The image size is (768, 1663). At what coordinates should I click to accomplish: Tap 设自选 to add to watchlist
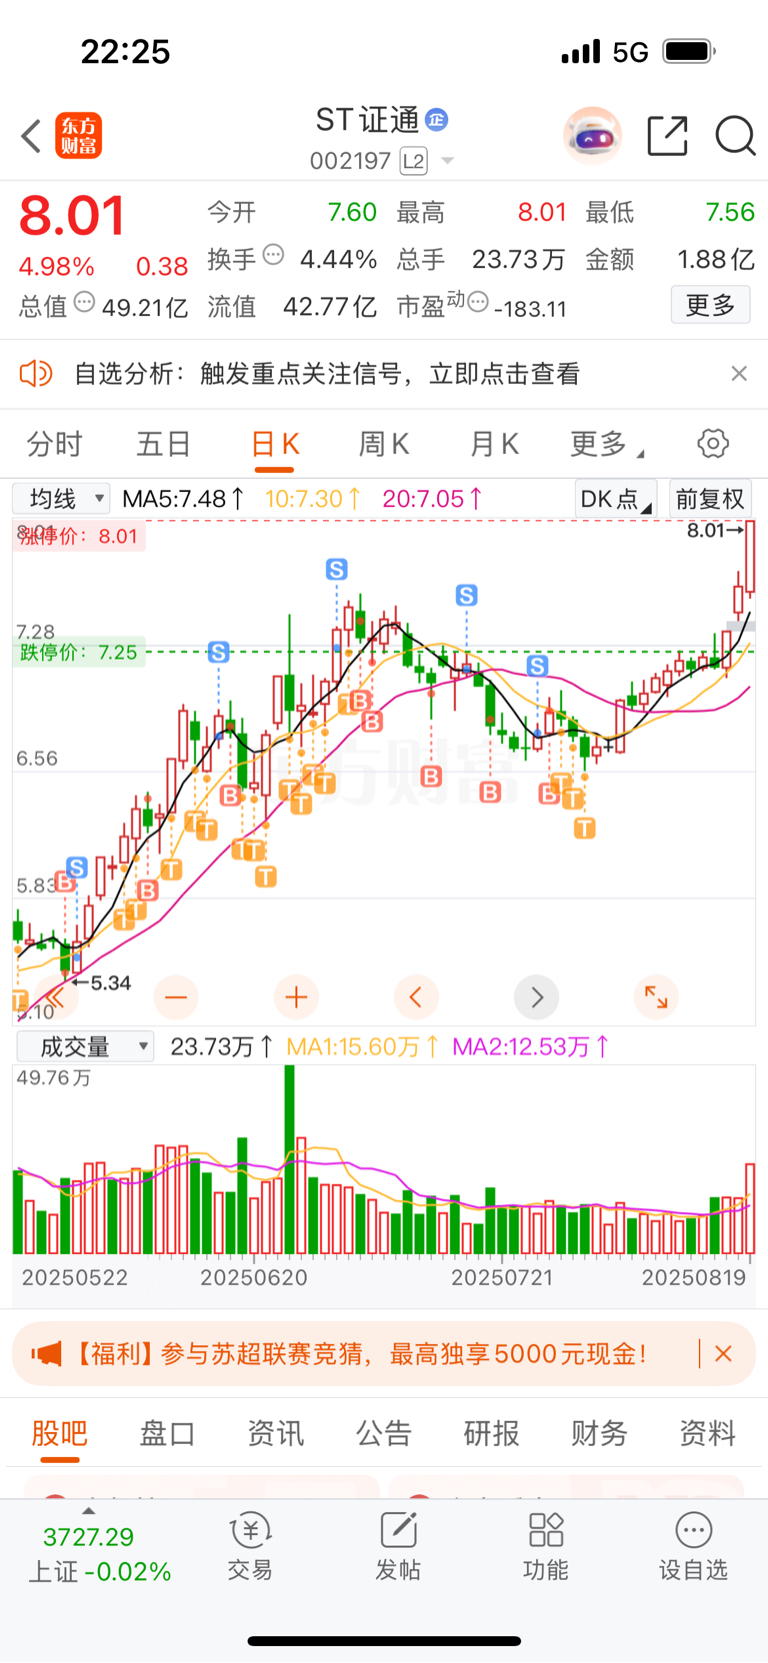(x=693, y=1547)
